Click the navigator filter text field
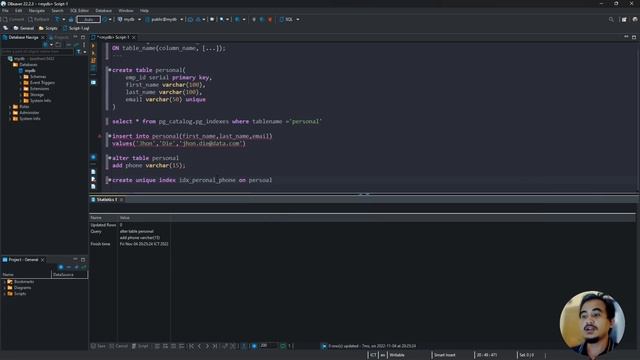The width and height of the screenshot is (640, 360). [x=37, y=52]
